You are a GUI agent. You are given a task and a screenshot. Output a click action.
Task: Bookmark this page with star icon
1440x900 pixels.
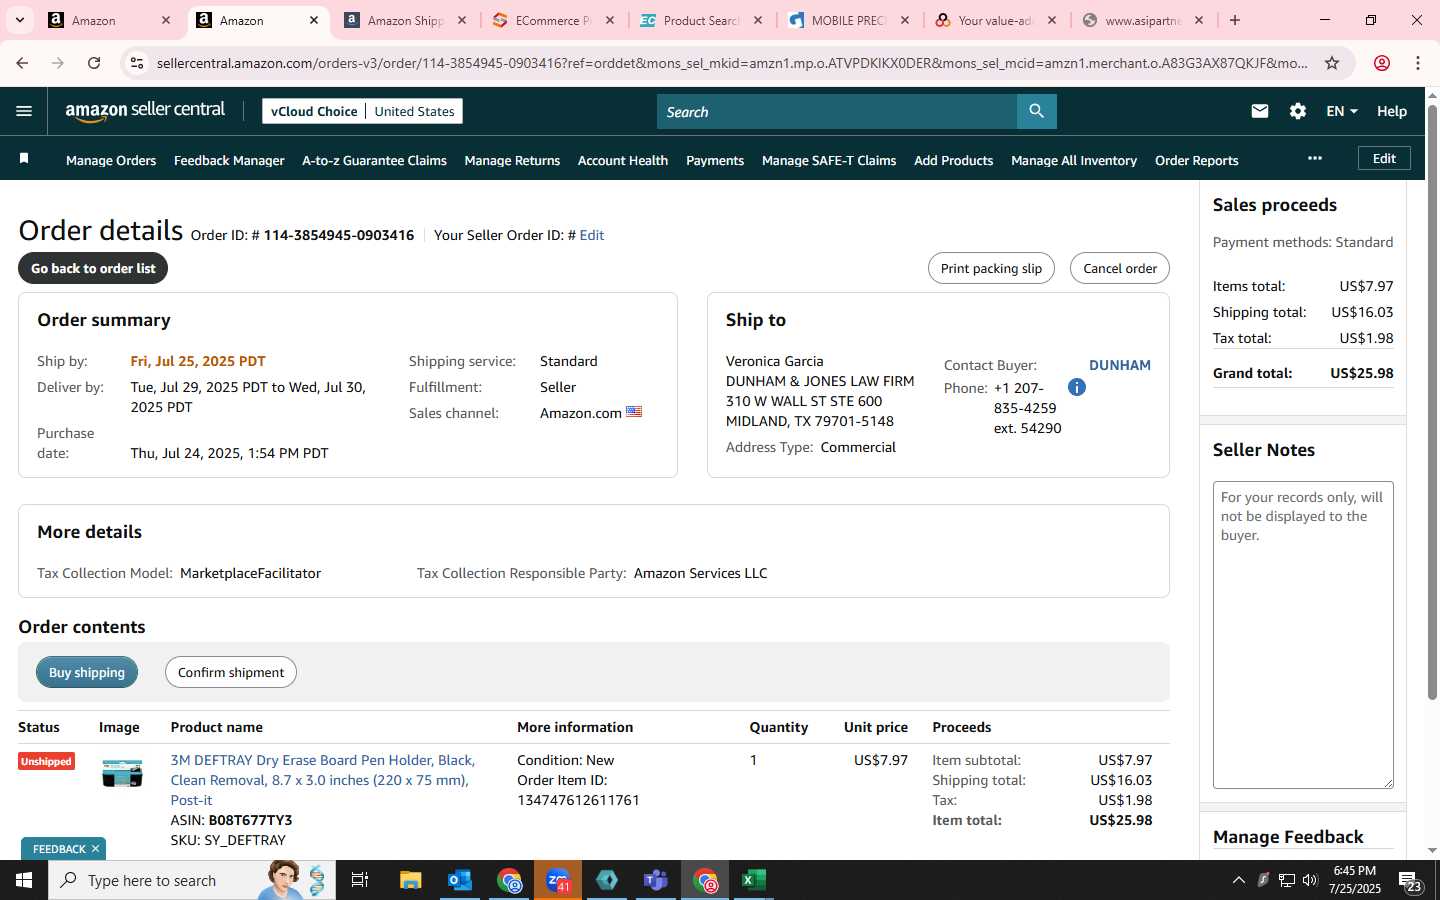[1331, 63]
